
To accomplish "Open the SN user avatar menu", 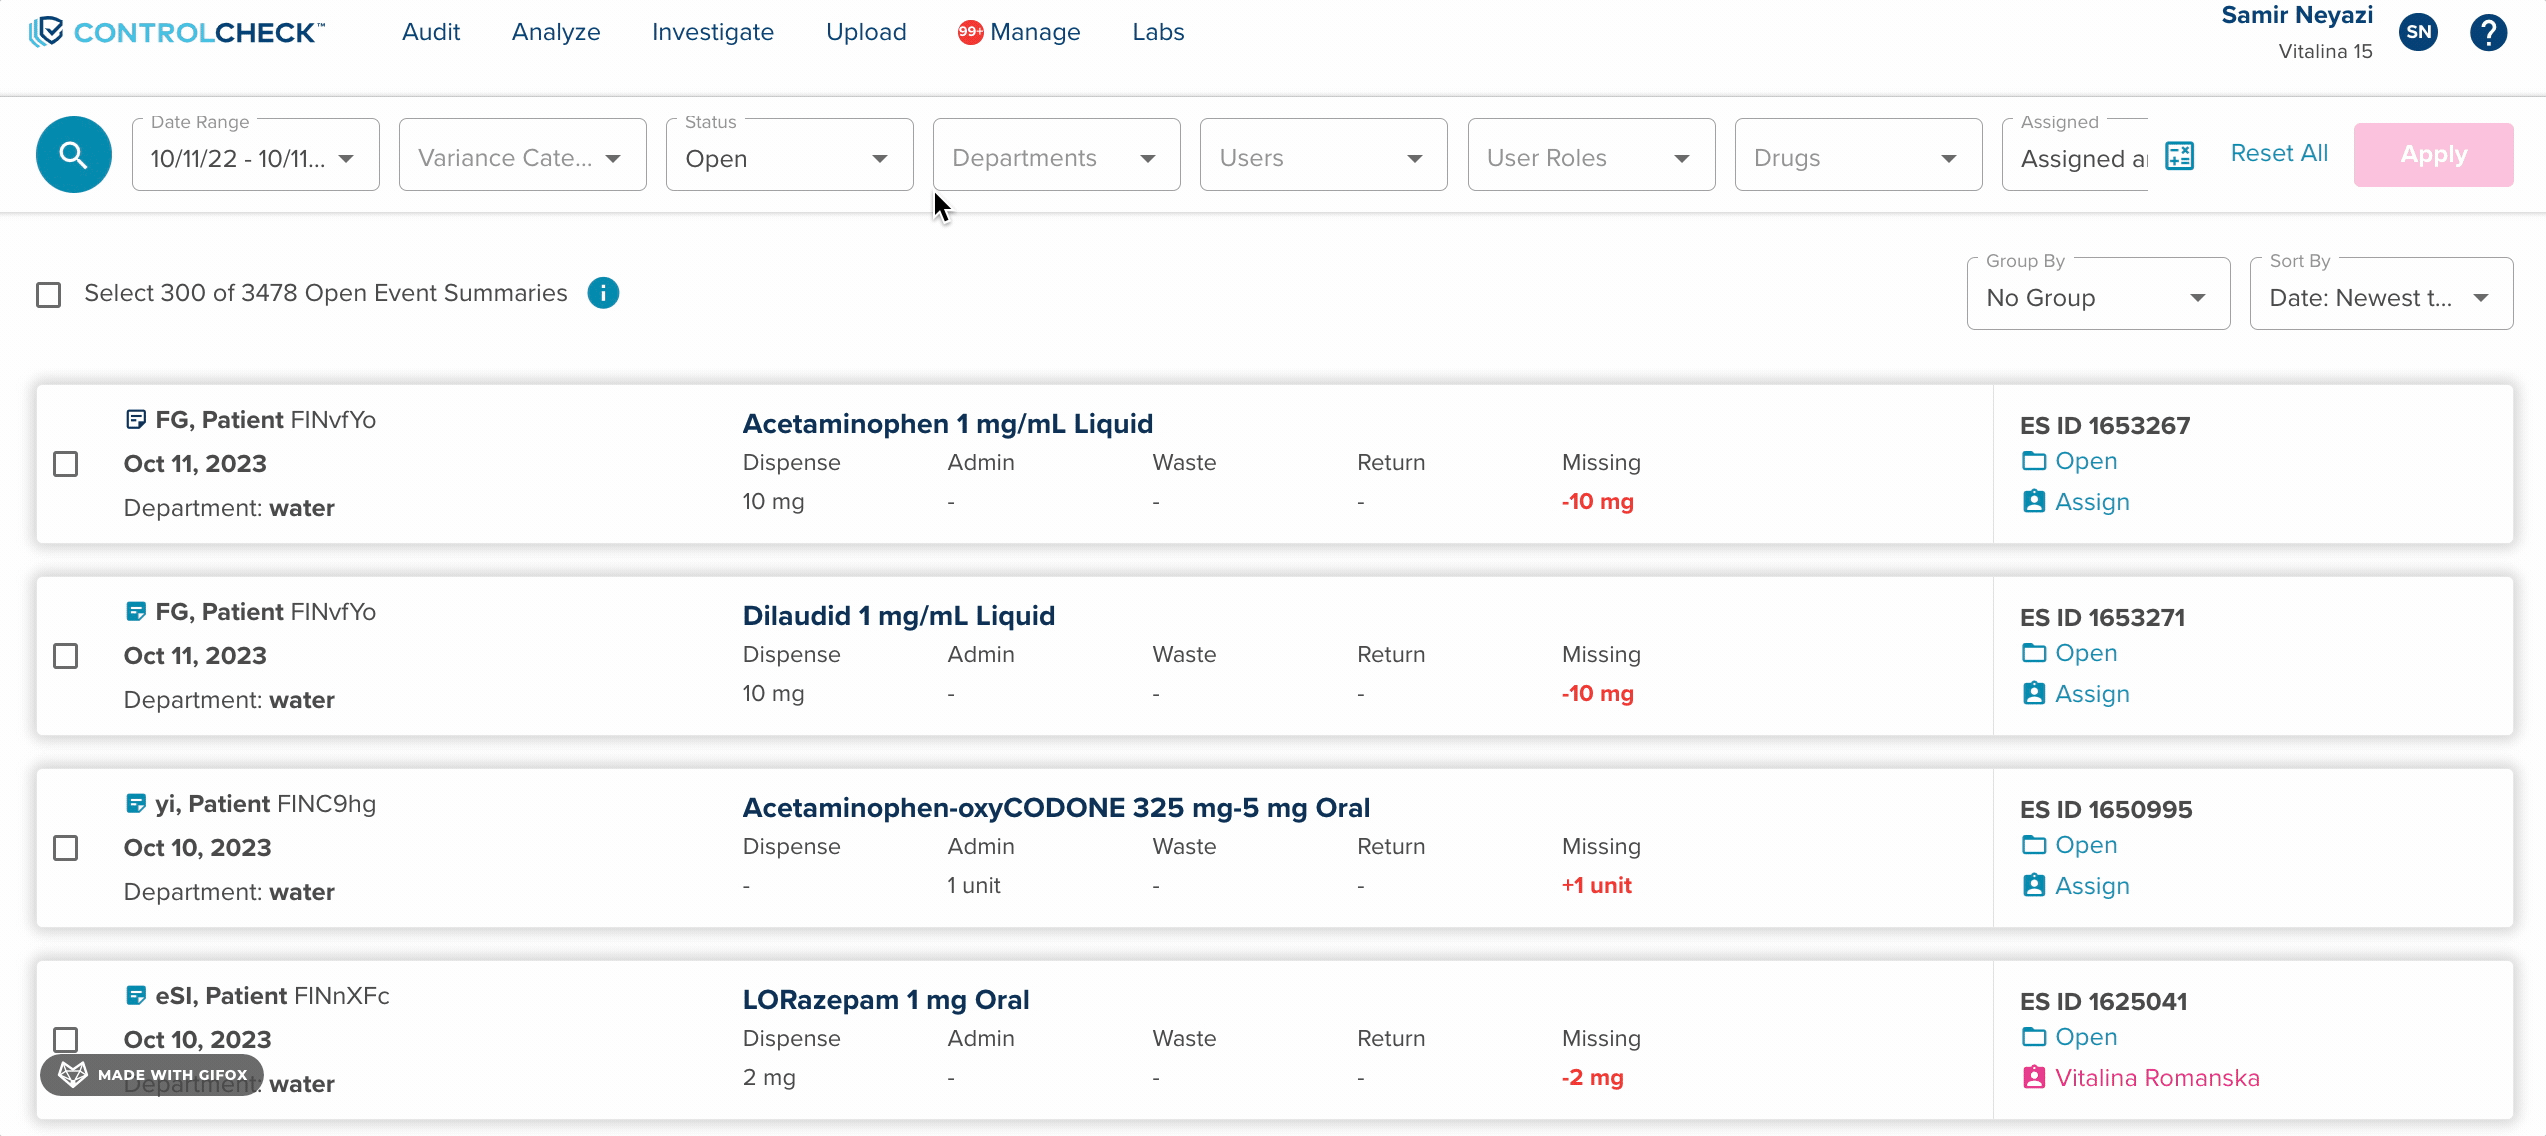I will click(x=2418, y=32).
